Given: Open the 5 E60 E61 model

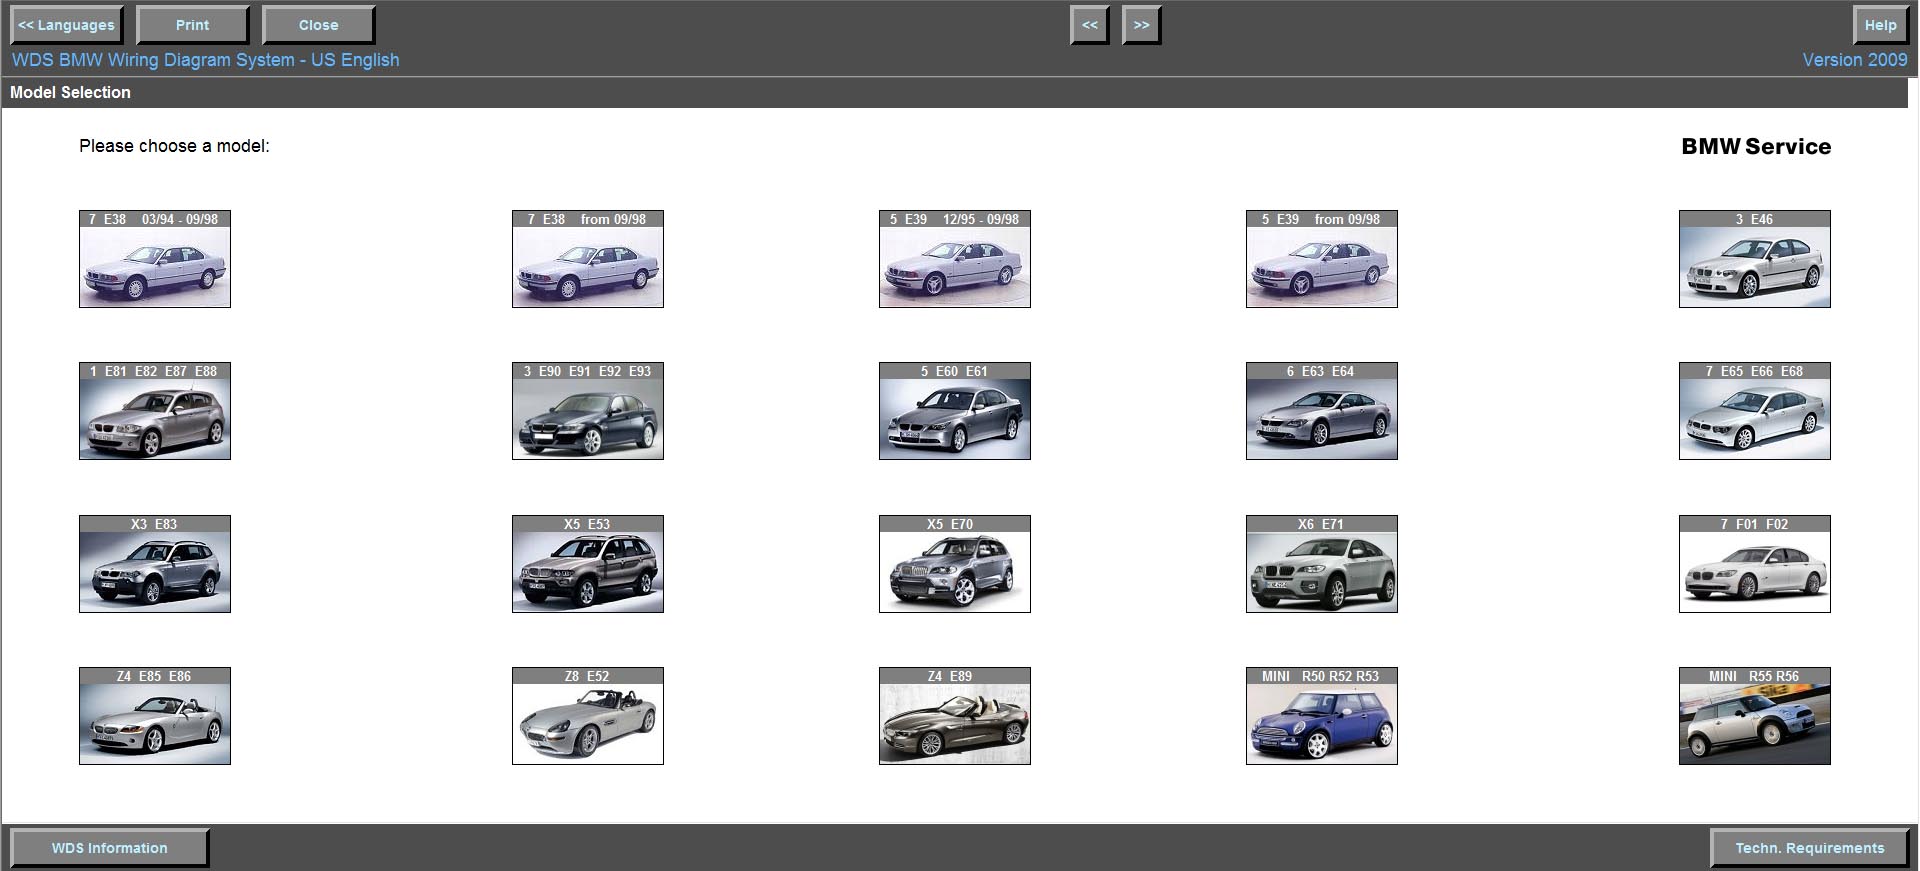Looking at the screenshot, I should coord(955,411).
